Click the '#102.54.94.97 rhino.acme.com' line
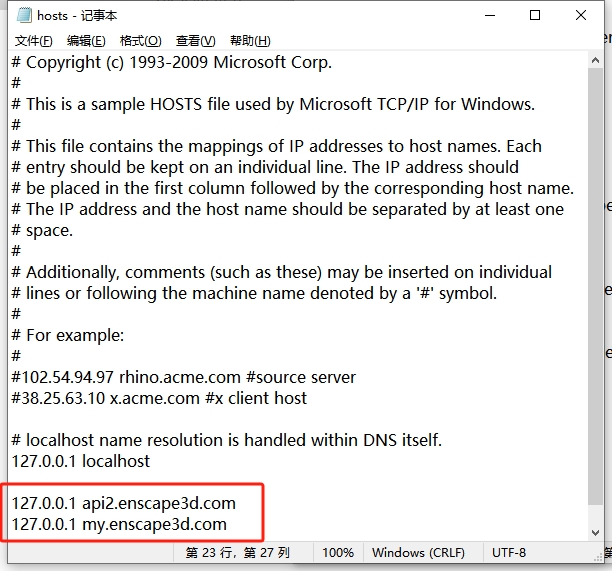Screen dimensions: 612x571 (x=183, y=377)
